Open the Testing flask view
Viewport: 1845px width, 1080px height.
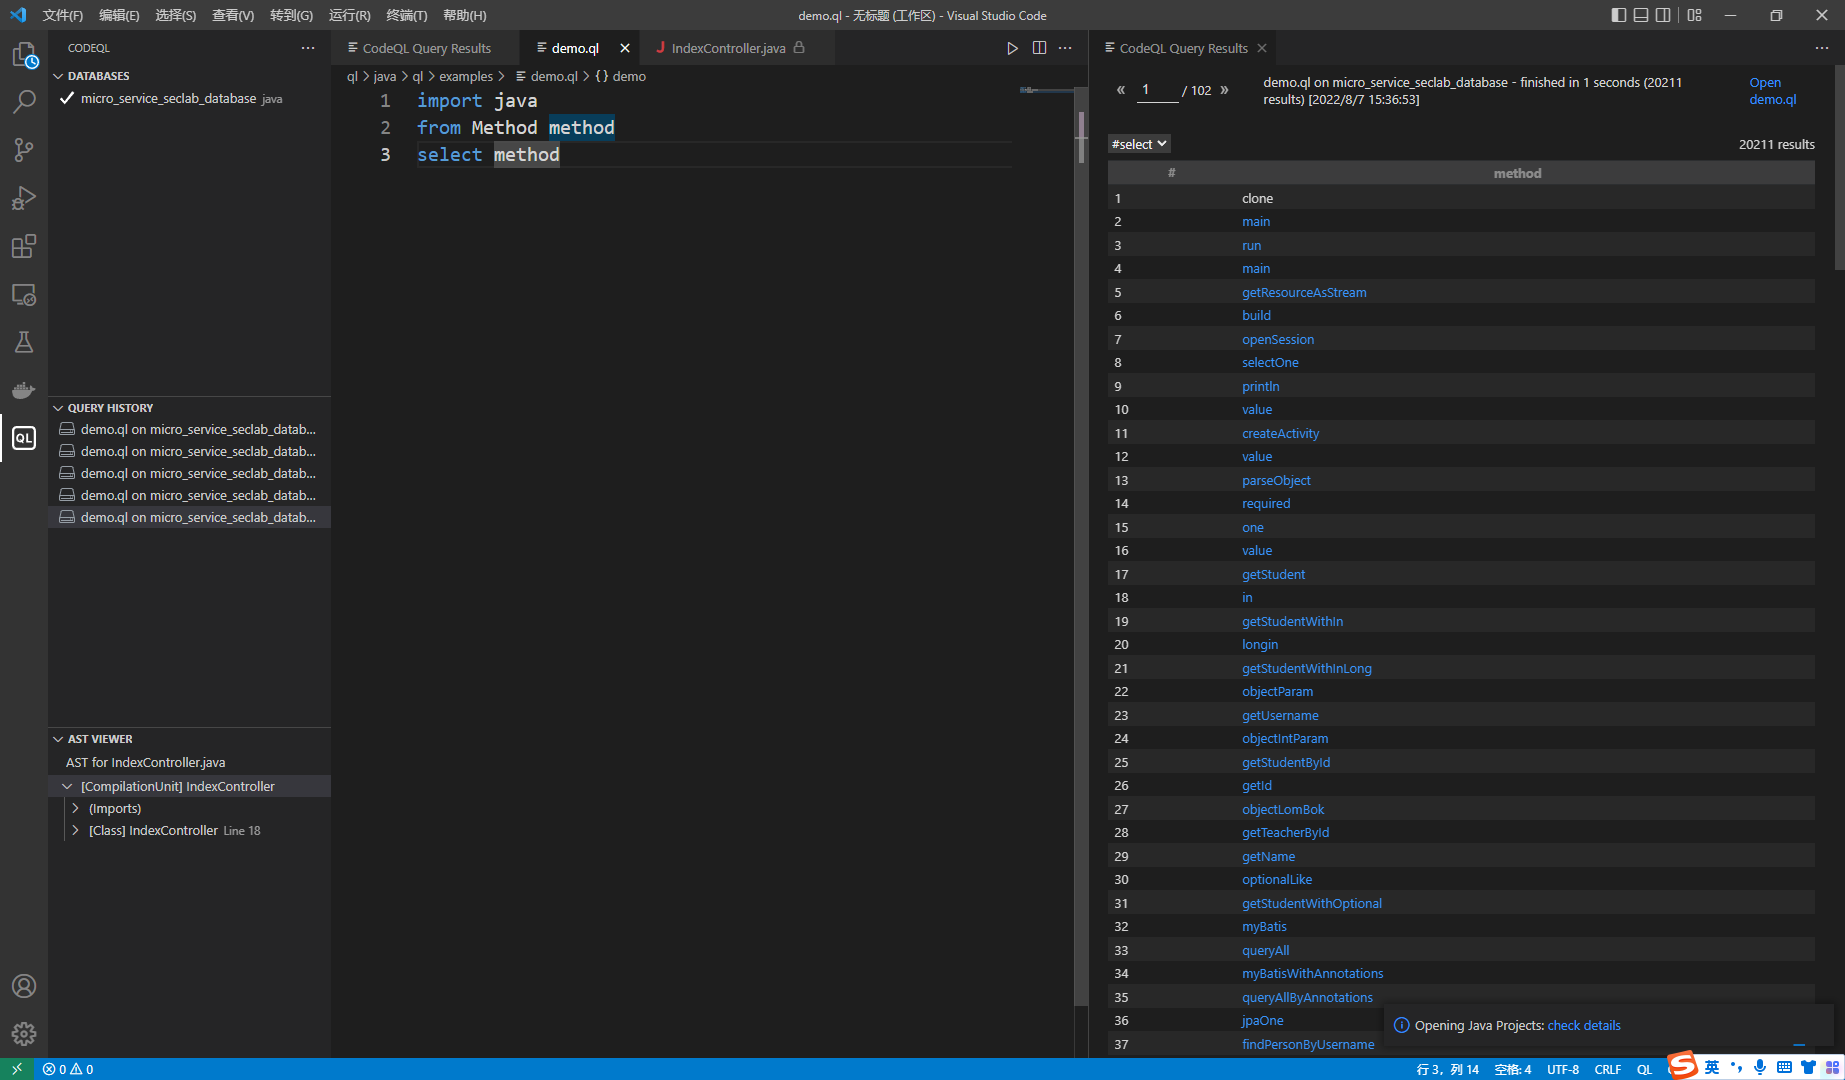(24, 342)
